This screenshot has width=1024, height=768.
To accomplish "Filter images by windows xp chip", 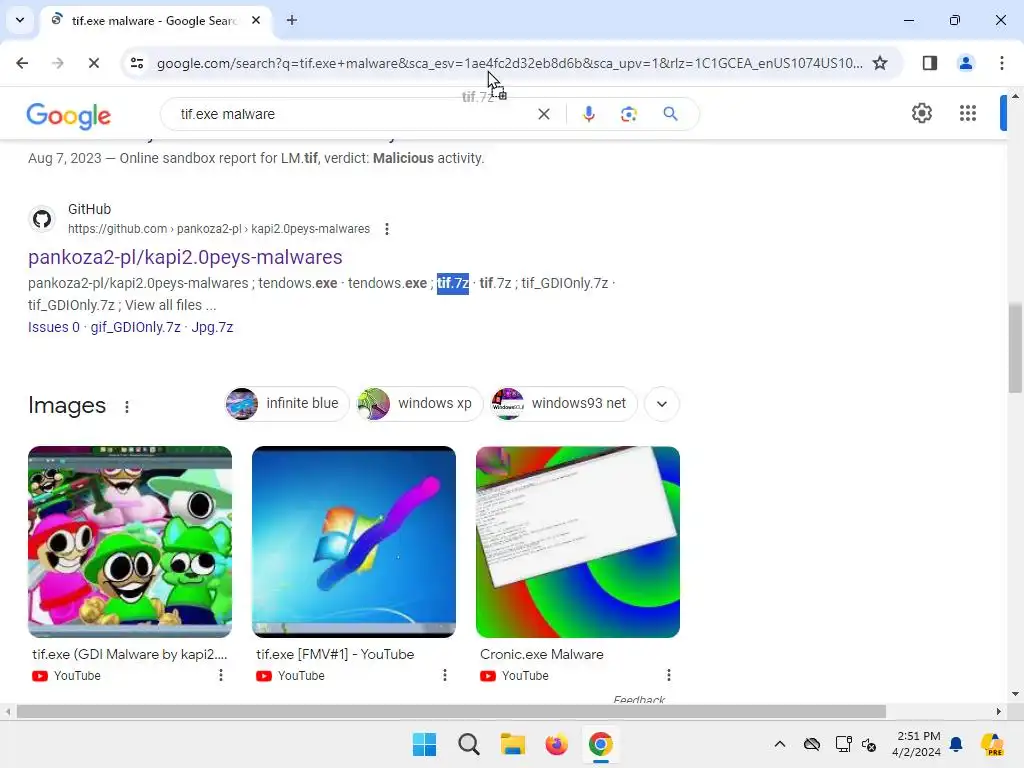I will [419, 404].
